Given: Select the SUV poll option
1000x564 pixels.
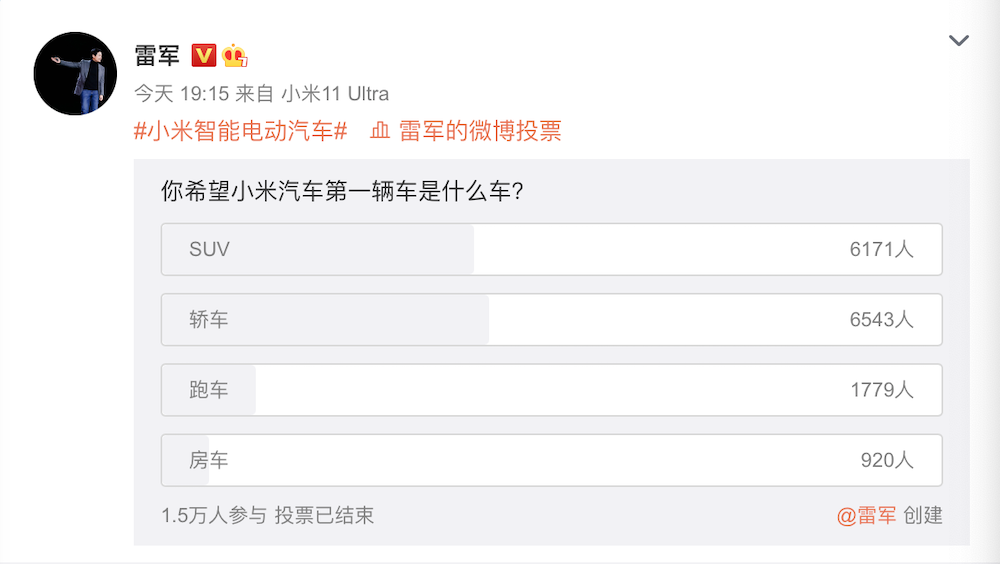Looking at the screenshot, I should click(x=551, y=249).
